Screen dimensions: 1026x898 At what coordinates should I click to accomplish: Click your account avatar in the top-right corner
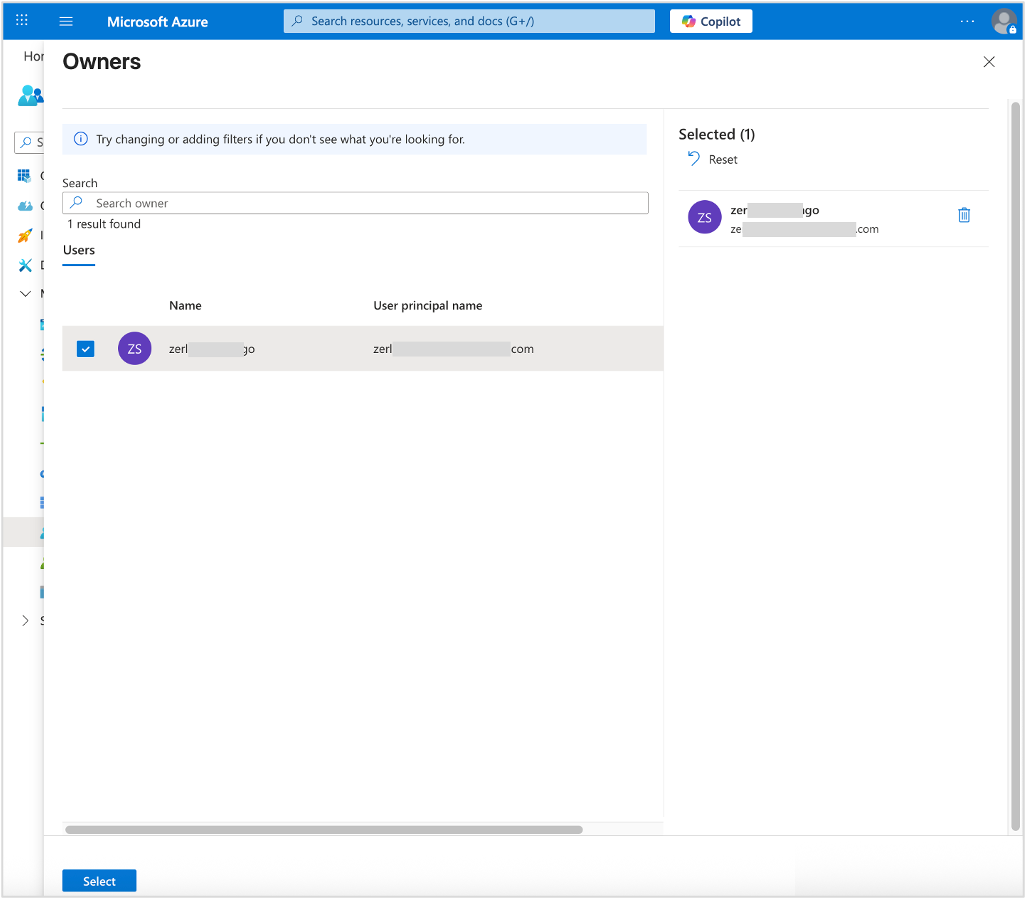(1003, 21)
